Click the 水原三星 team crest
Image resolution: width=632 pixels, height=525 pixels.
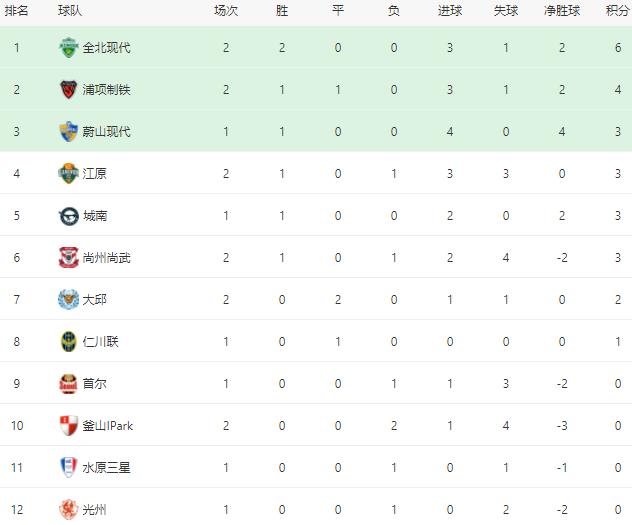pyautogui.click(x=69, y=467)
